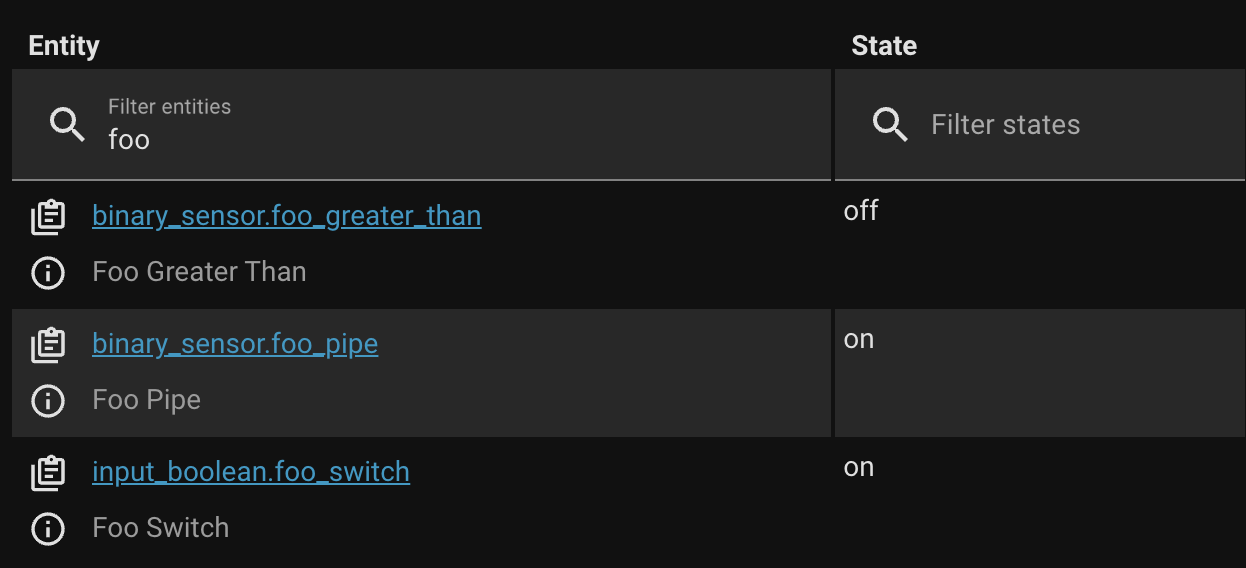The width and height of the screenshot is (1246, 568).
Task: Click the magnifier icon in Filter states
Action: pos(889,125)
